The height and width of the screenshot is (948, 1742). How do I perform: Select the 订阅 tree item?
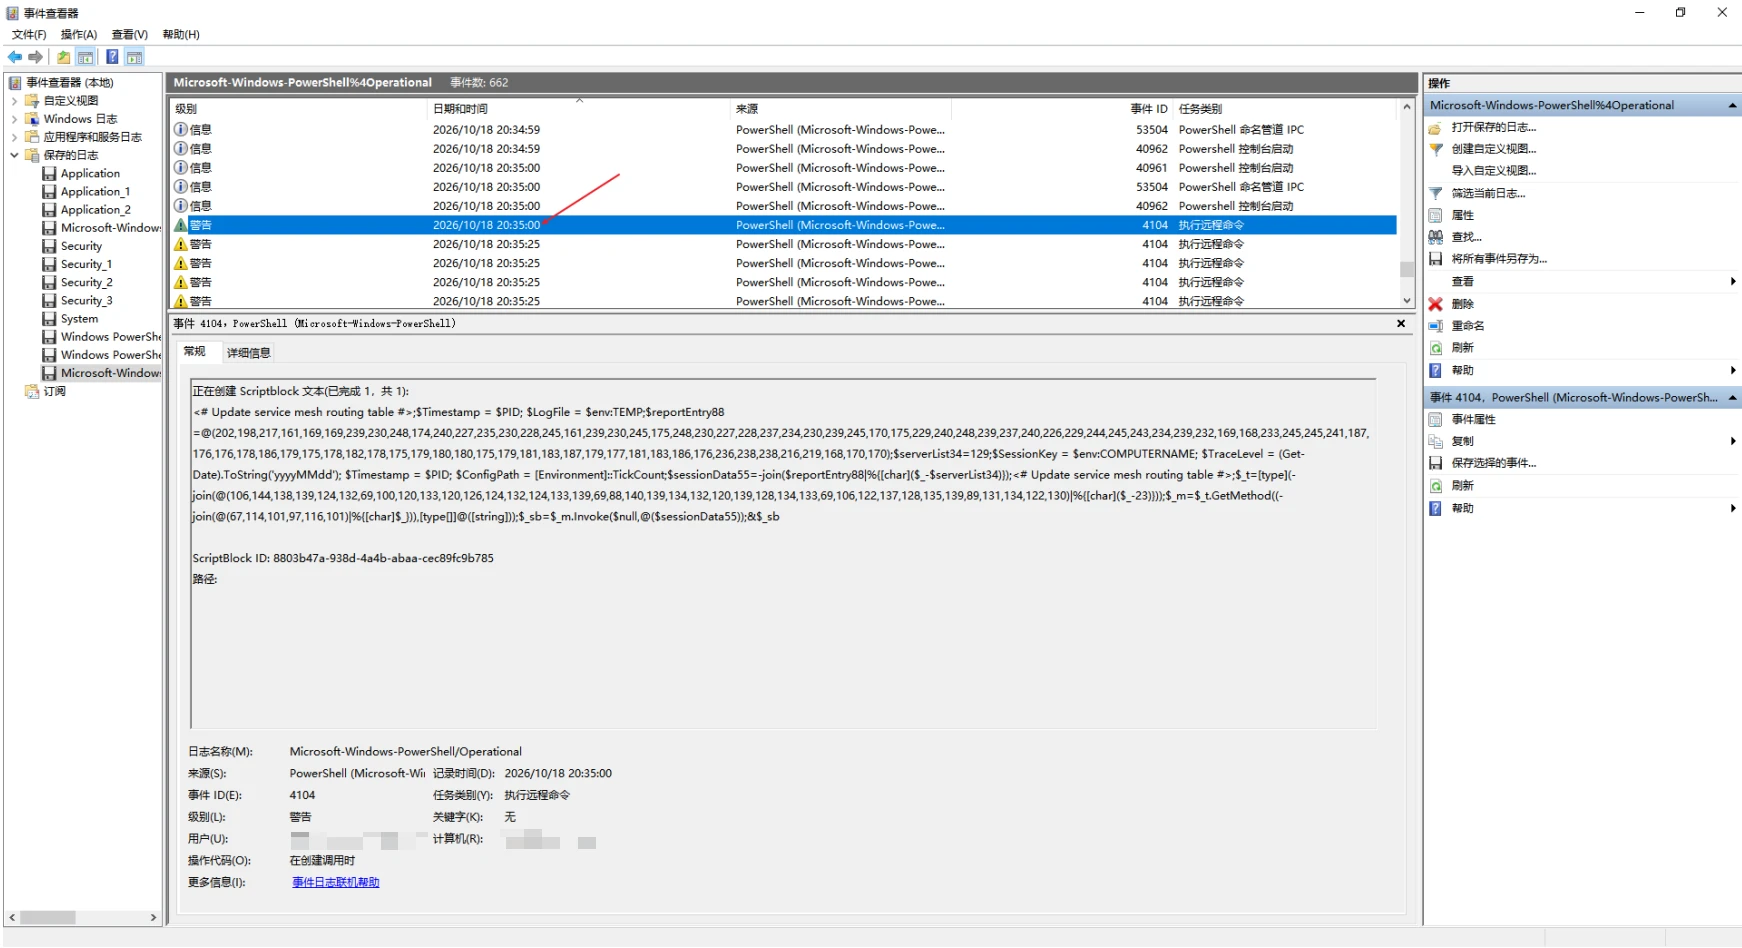(54, 392)
